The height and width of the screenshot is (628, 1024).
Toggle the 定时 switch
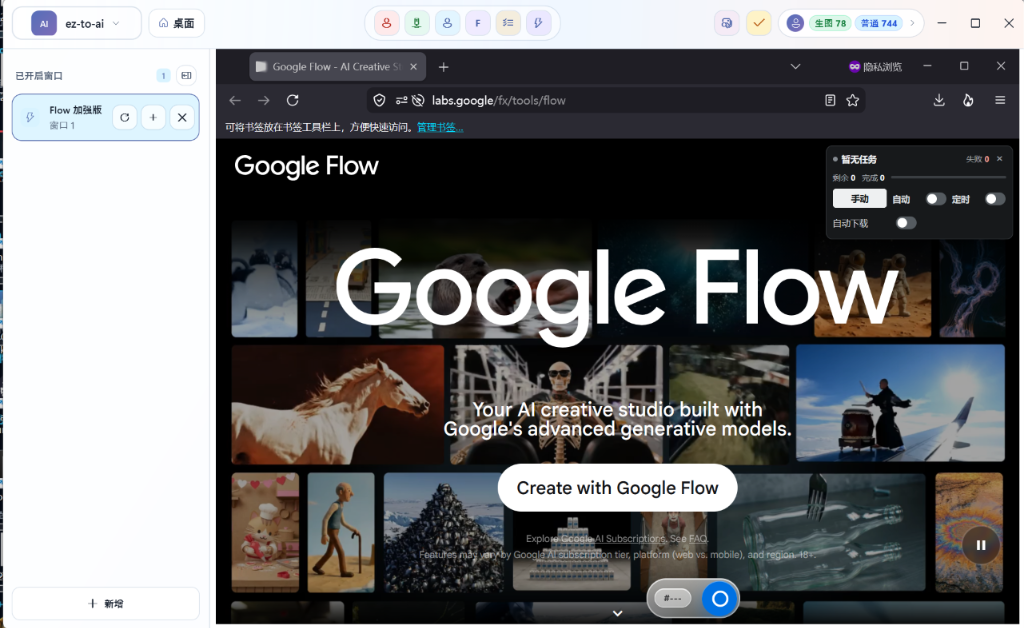995,198
